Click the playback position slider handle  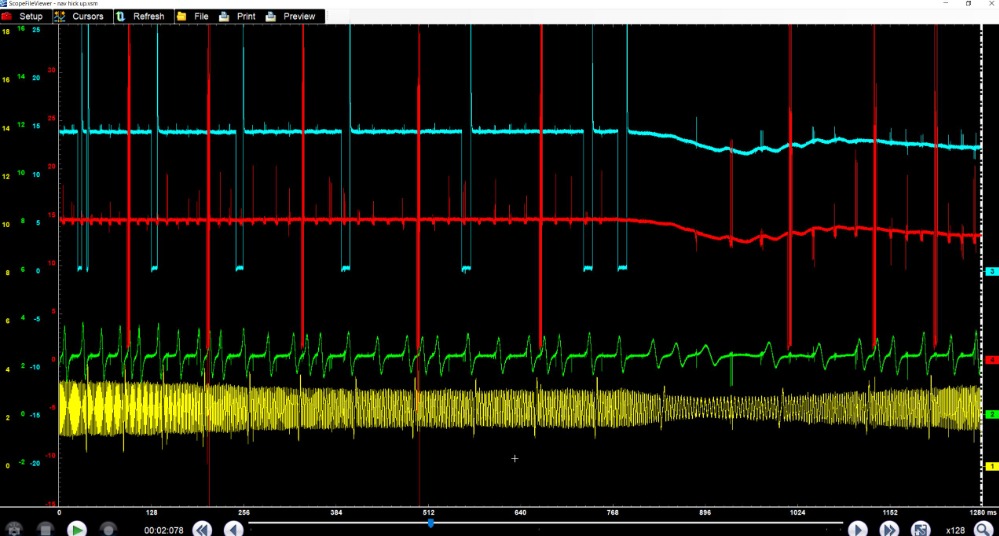[430, 522]
